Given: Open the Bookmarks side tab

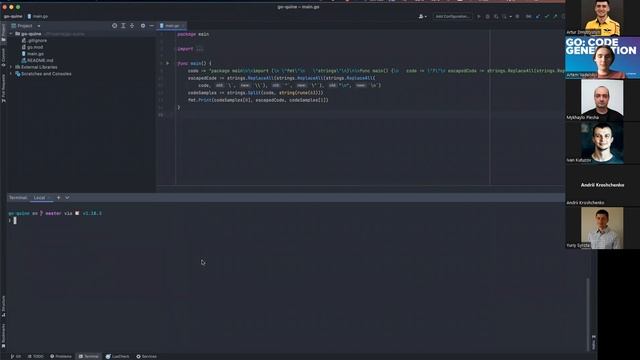Looking at the screenshot, I should (3, 336).
